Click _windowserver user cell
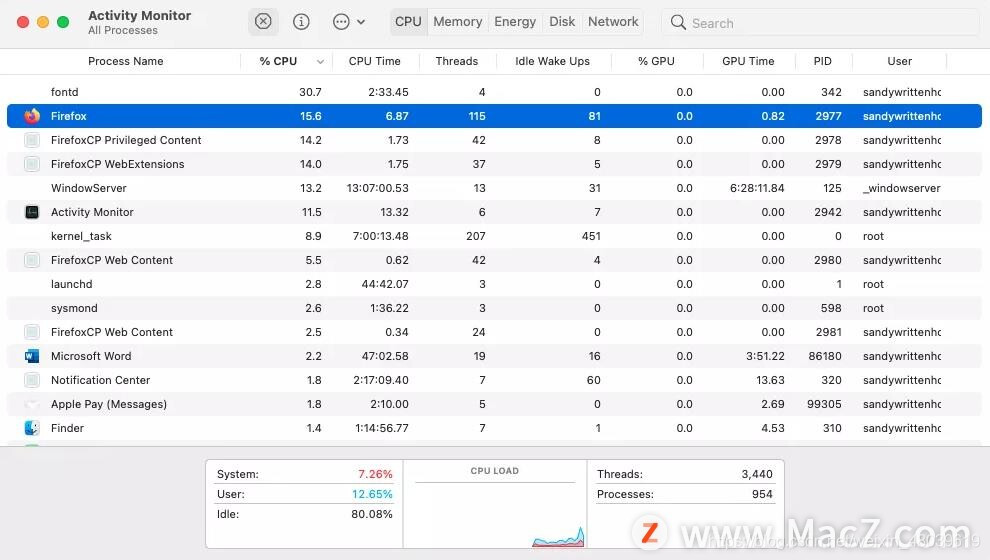 pyautogui.click(x=902, y=188)
